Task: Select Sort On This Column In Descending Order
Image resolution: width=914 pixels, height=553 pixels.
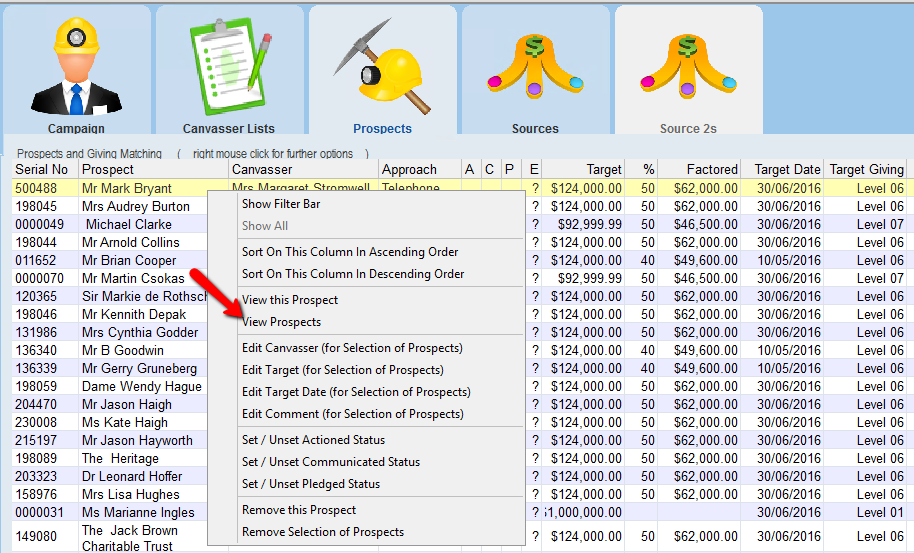Action: (x=353, y=274)
